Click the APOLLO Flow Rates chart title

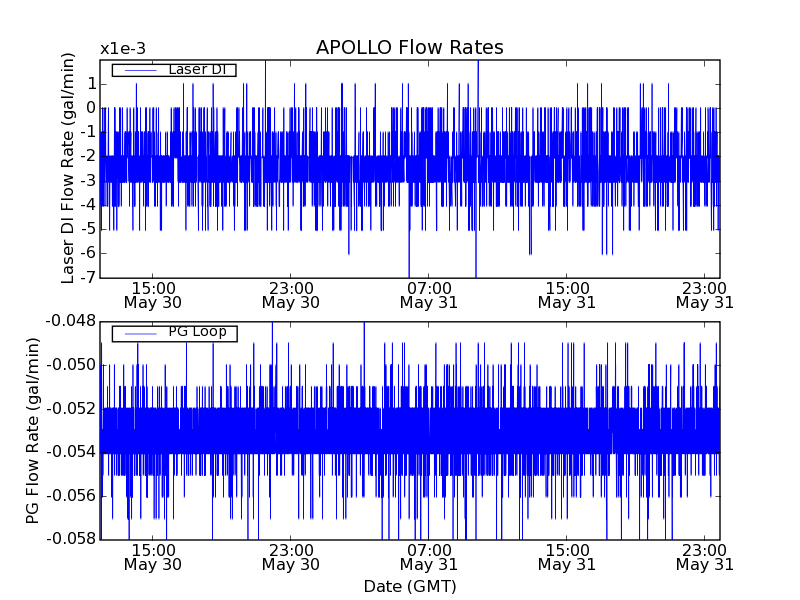(x=409, y=48)
